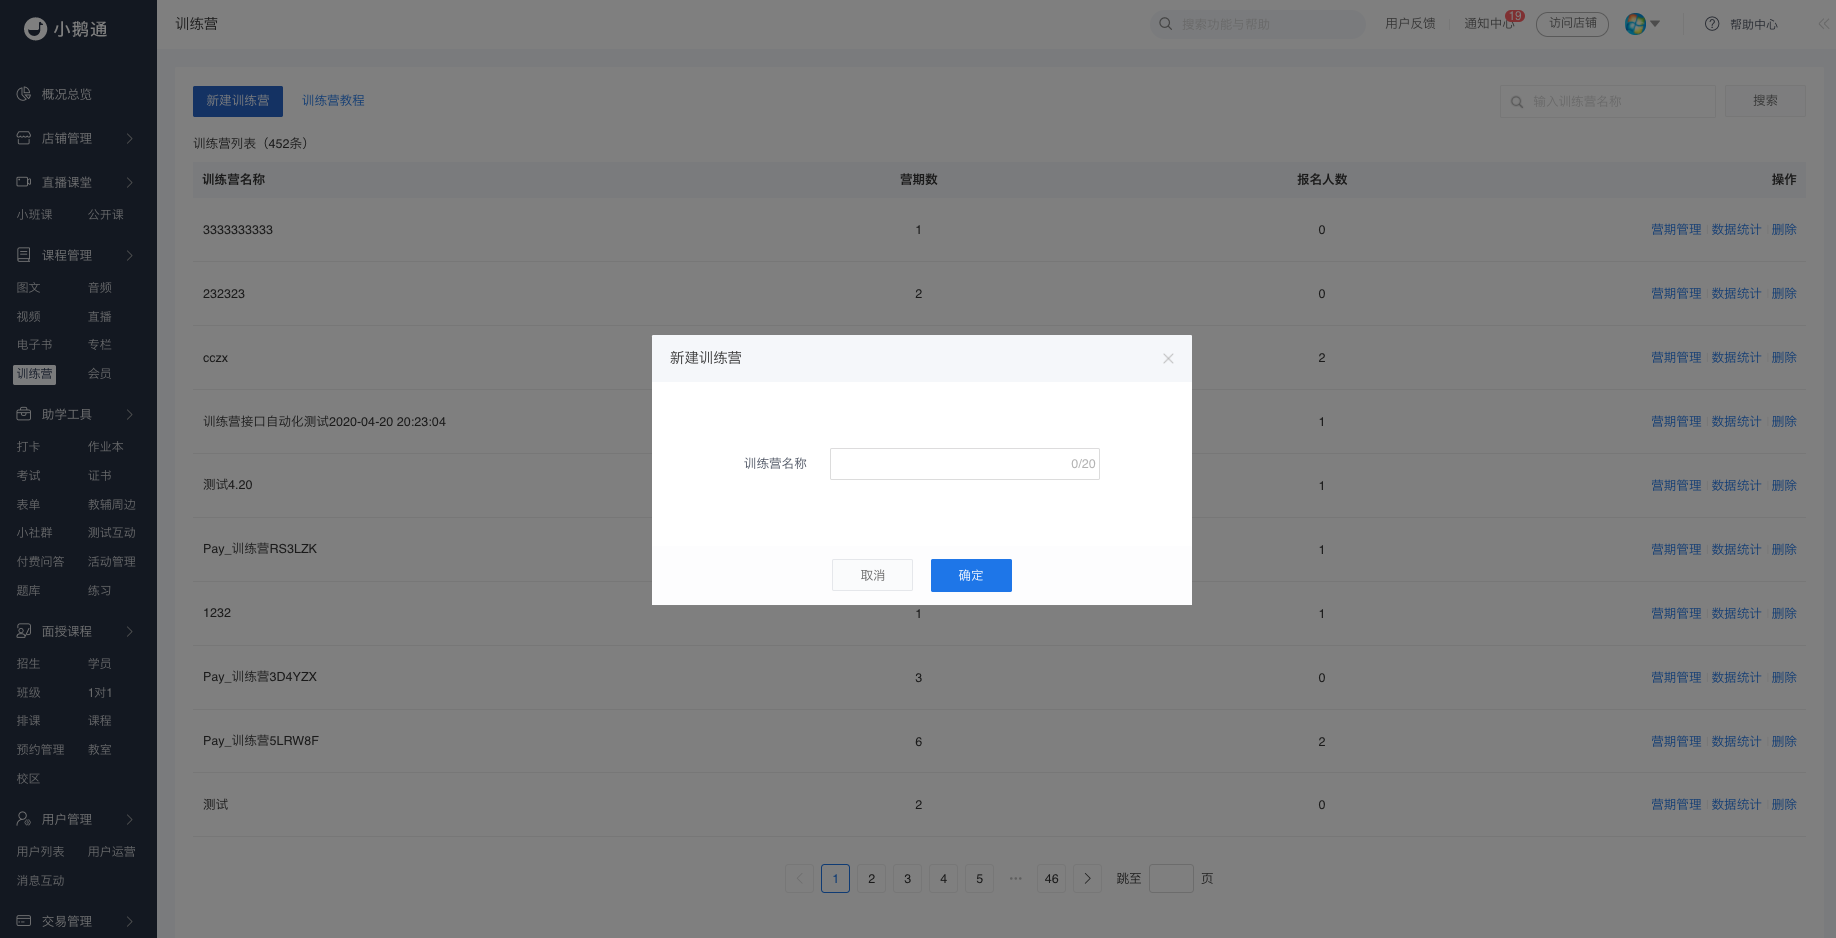Screen dimensions: 1836x938
Task: Open 题库 in the sidebar
Action: tap(28, 591)
